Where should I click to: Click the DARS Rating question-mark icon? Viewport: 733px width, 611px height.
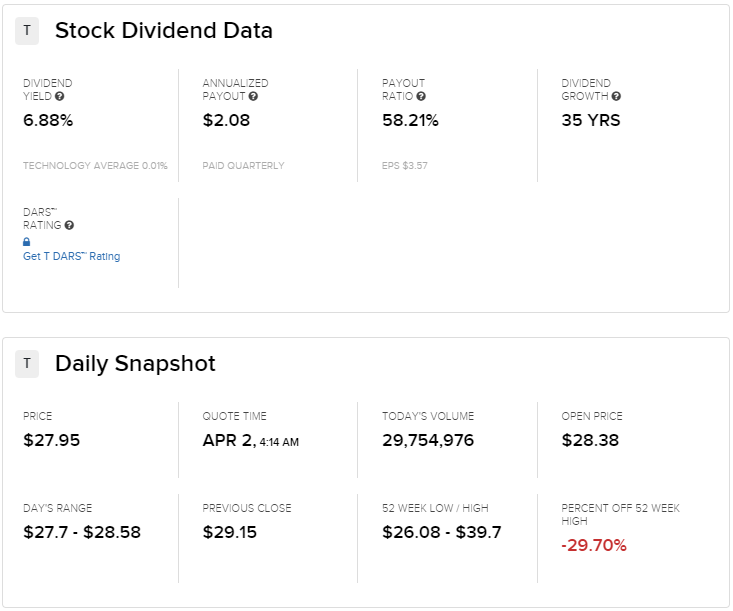click(69, 226)
